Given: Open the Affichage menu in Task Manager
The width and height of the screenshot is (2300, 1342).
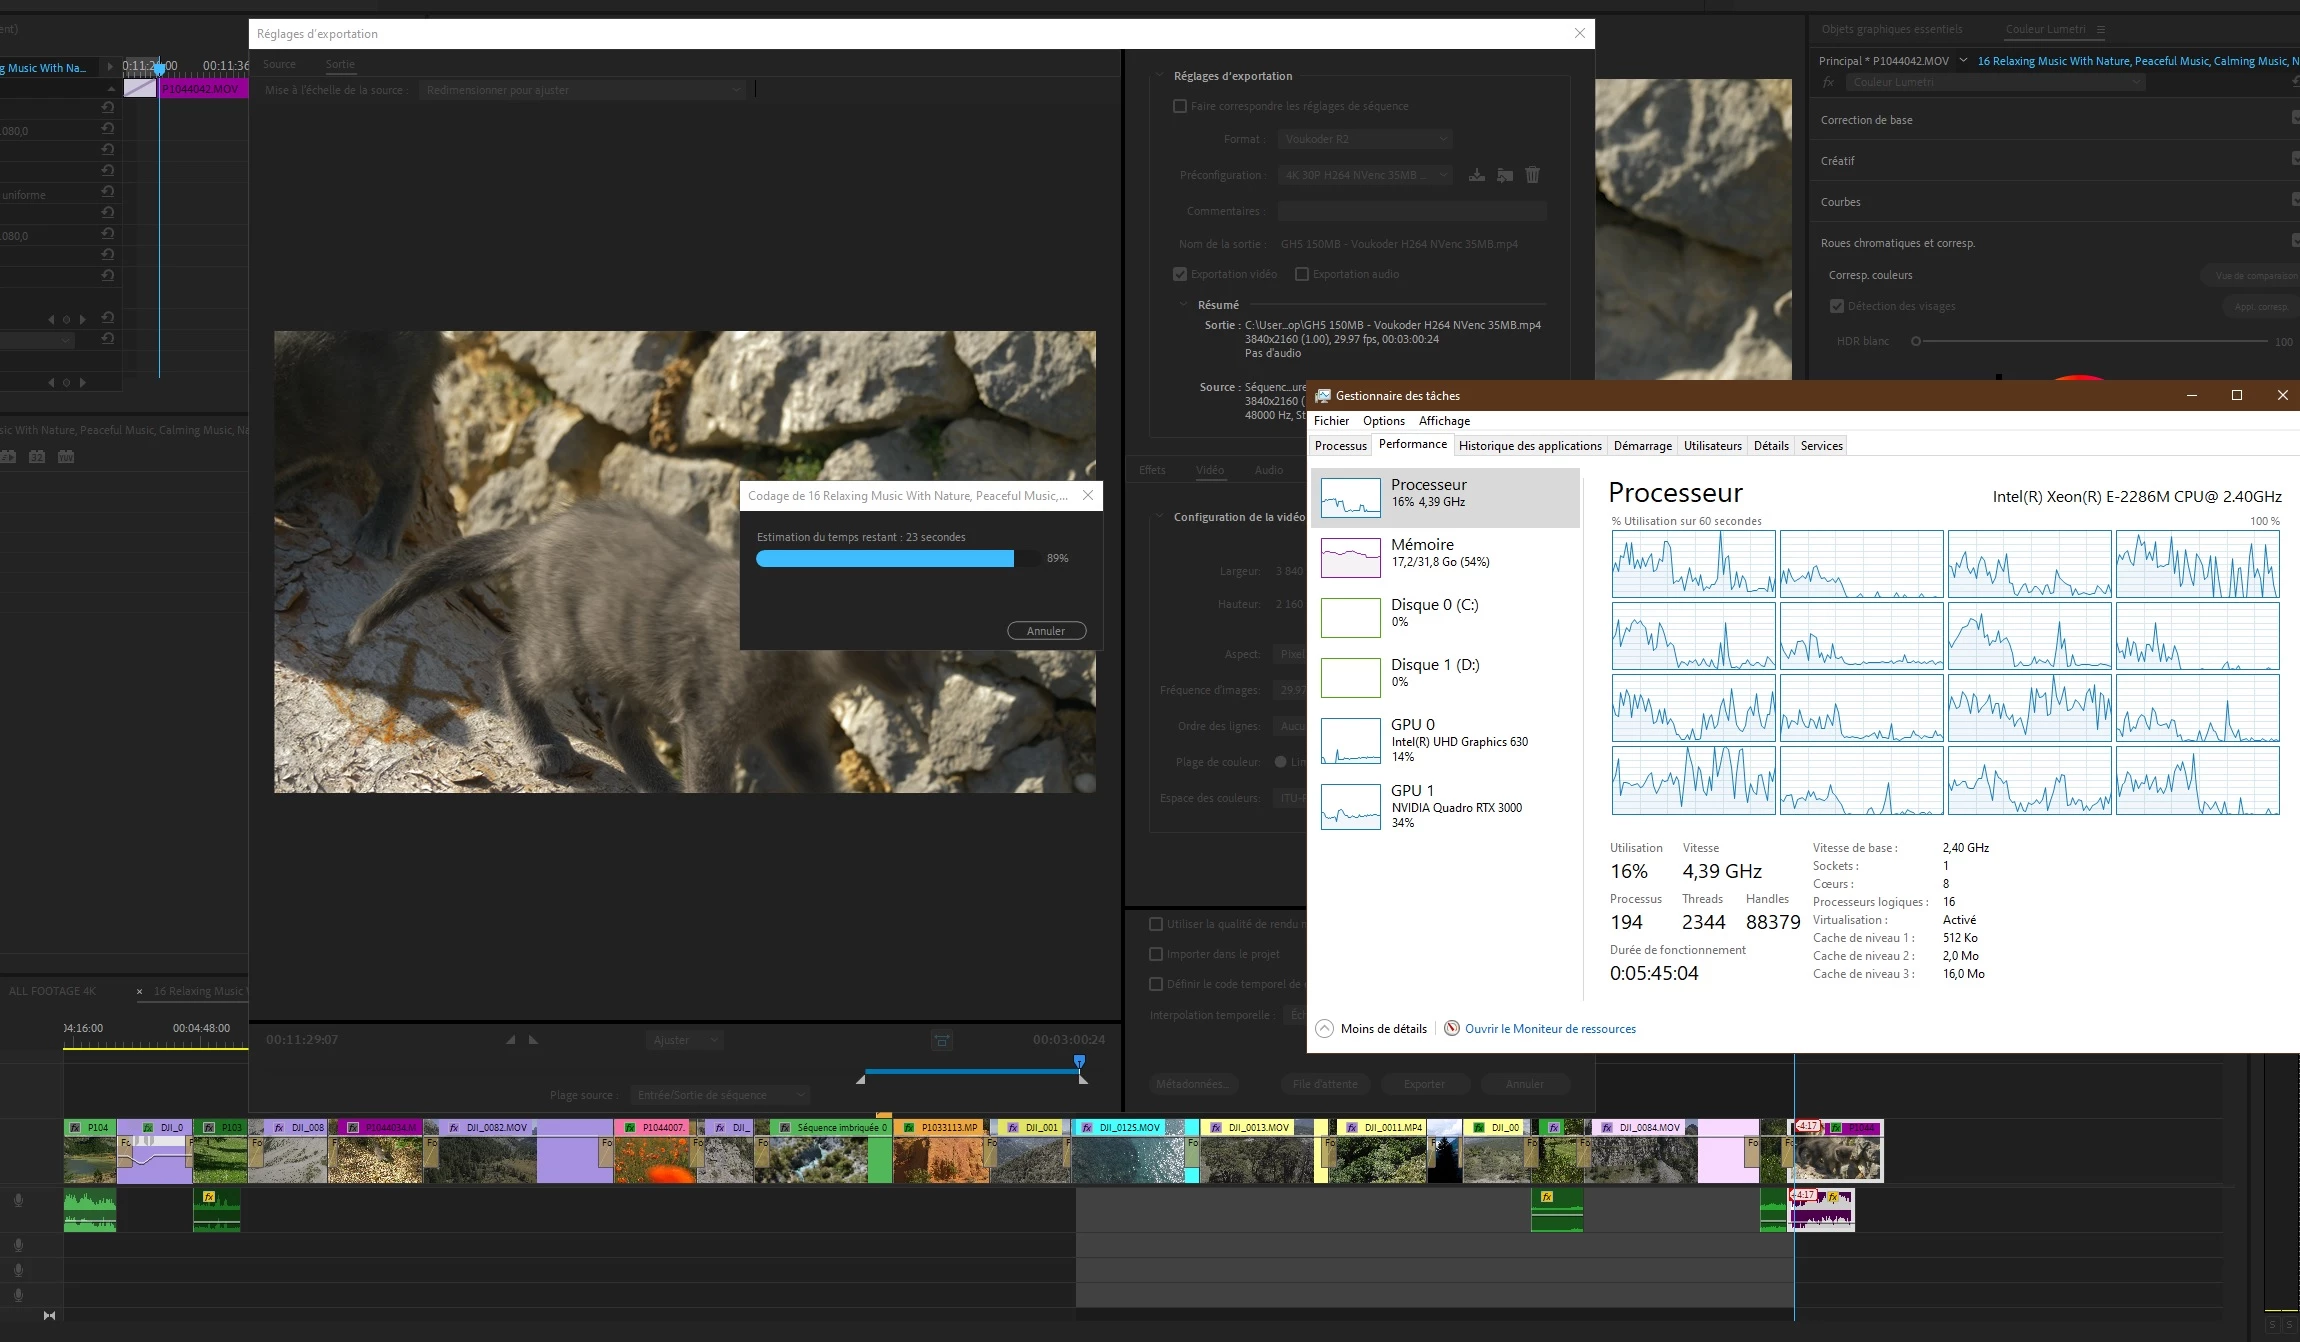Looking at the screenshot, I should click(1443, 421).
